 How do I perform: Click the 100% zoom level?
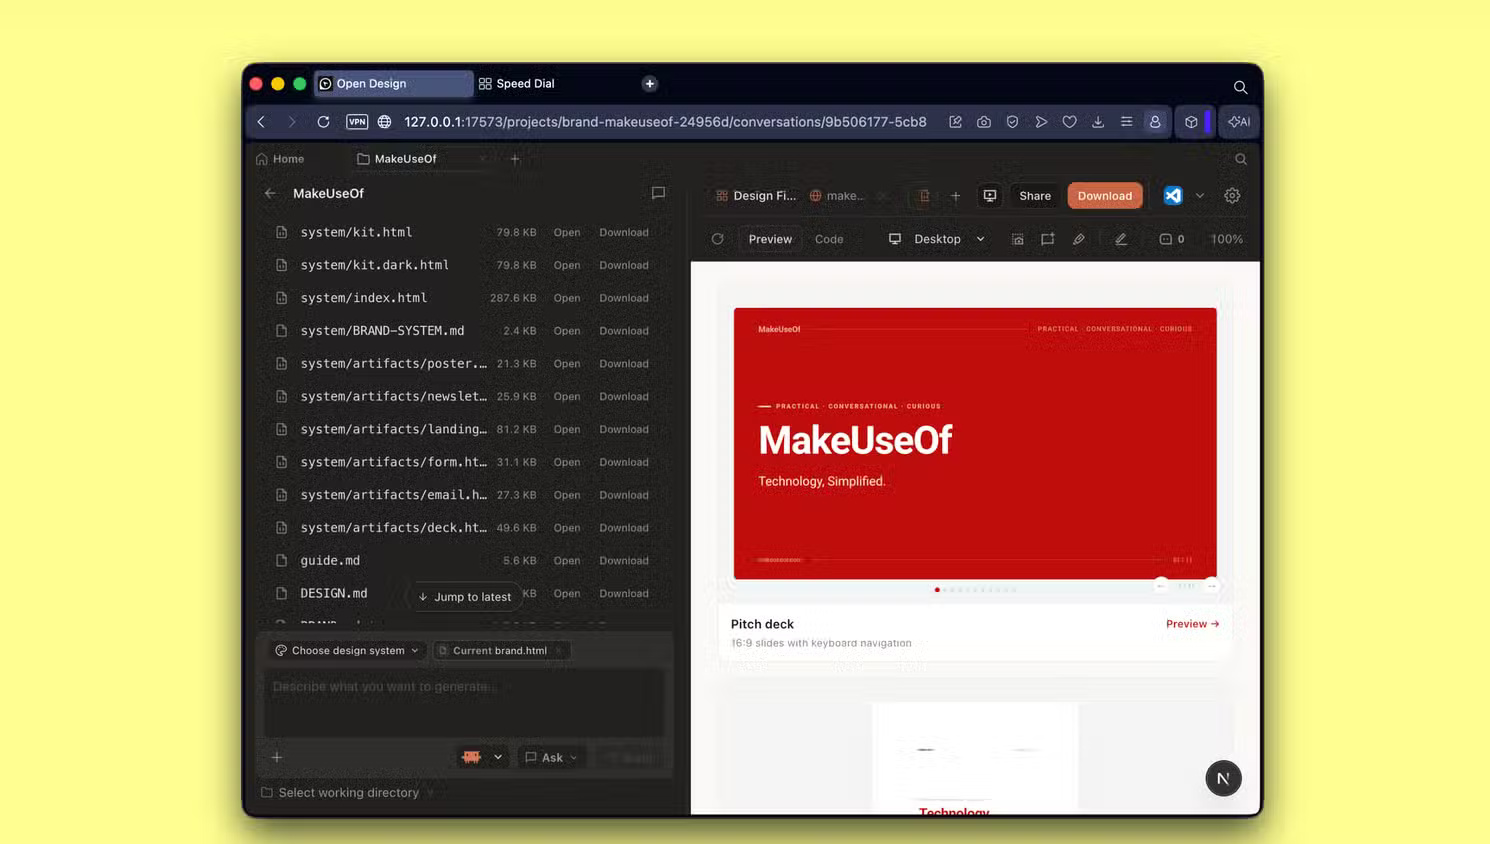1227,239
